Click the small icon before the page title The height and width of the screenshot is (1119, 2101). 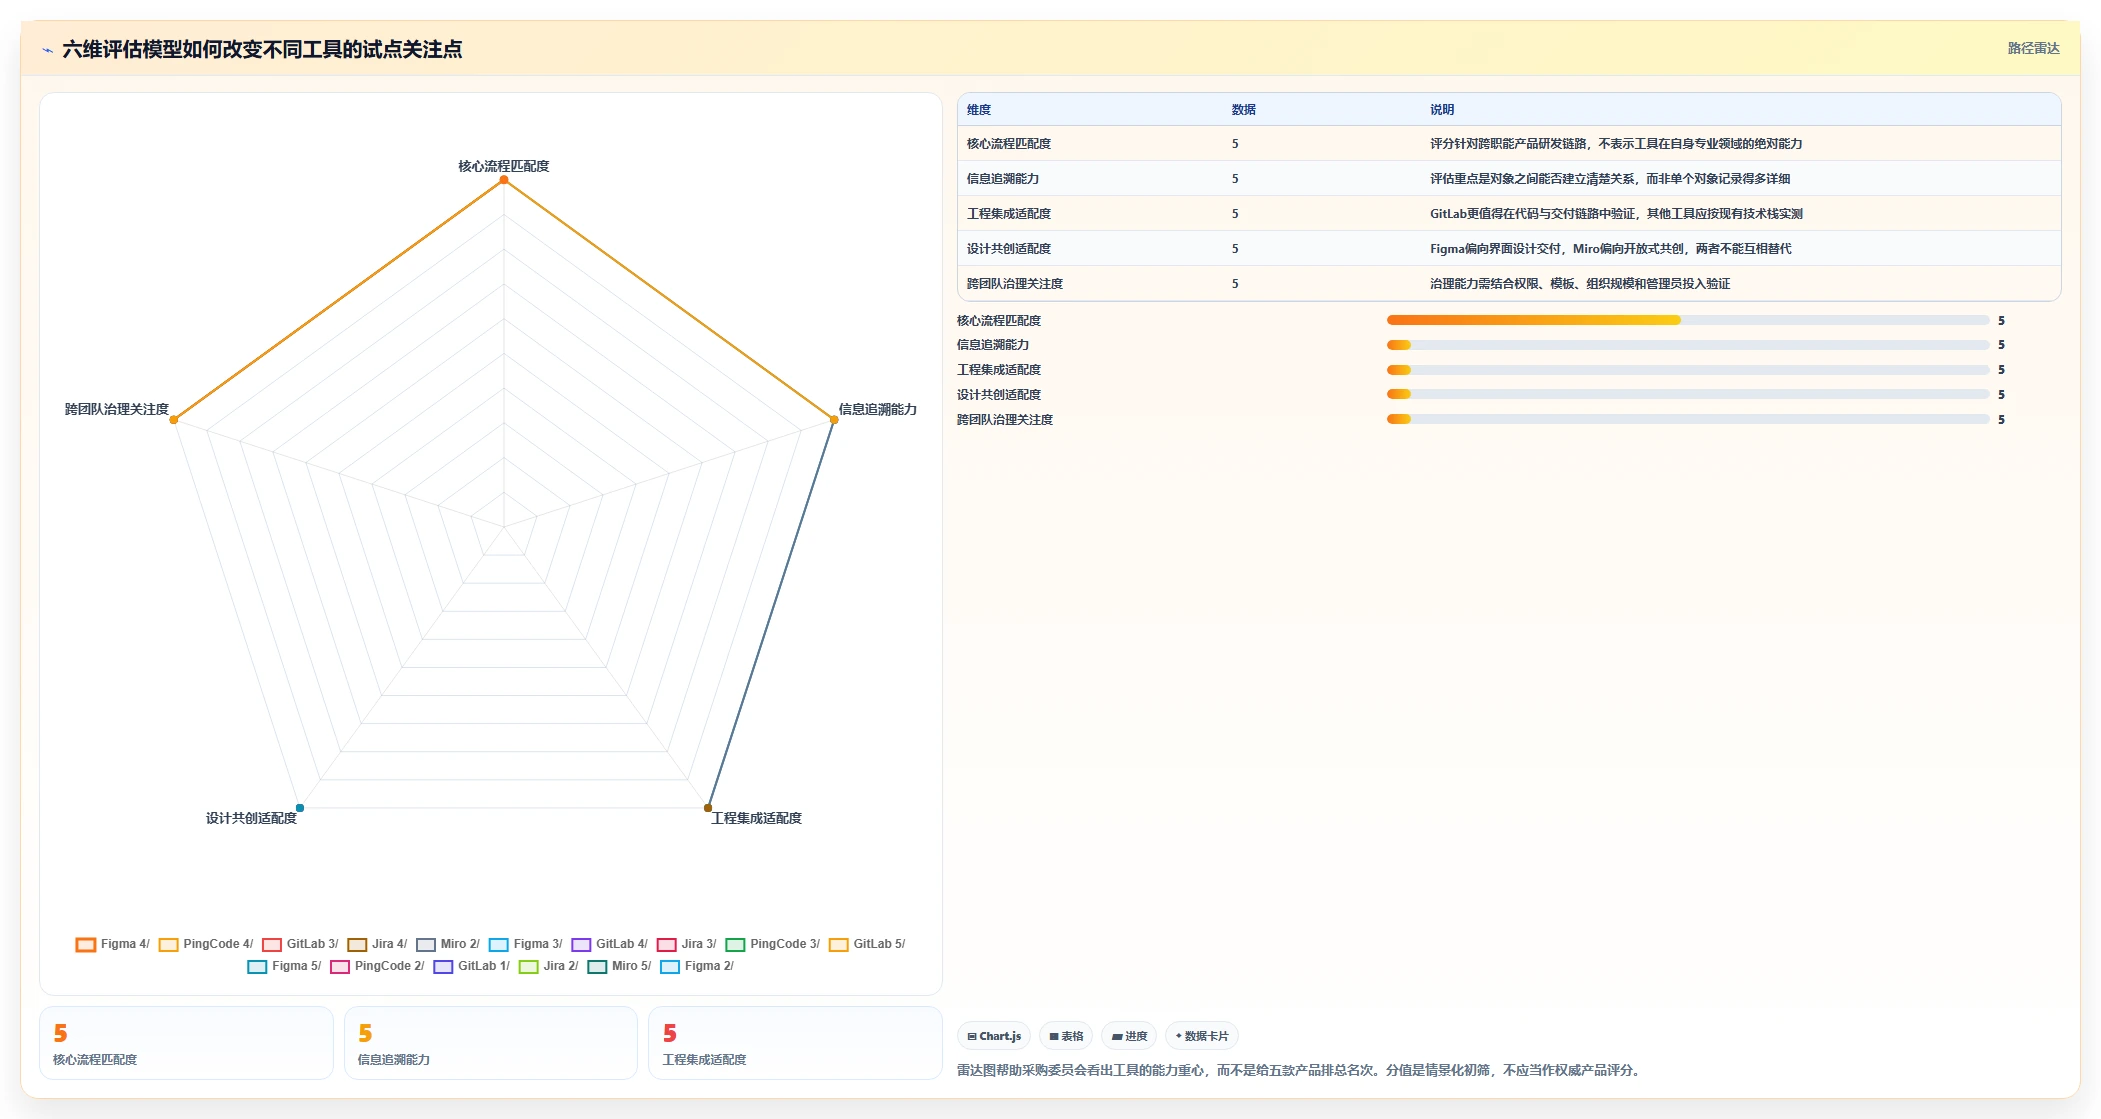tap(47, 50)
